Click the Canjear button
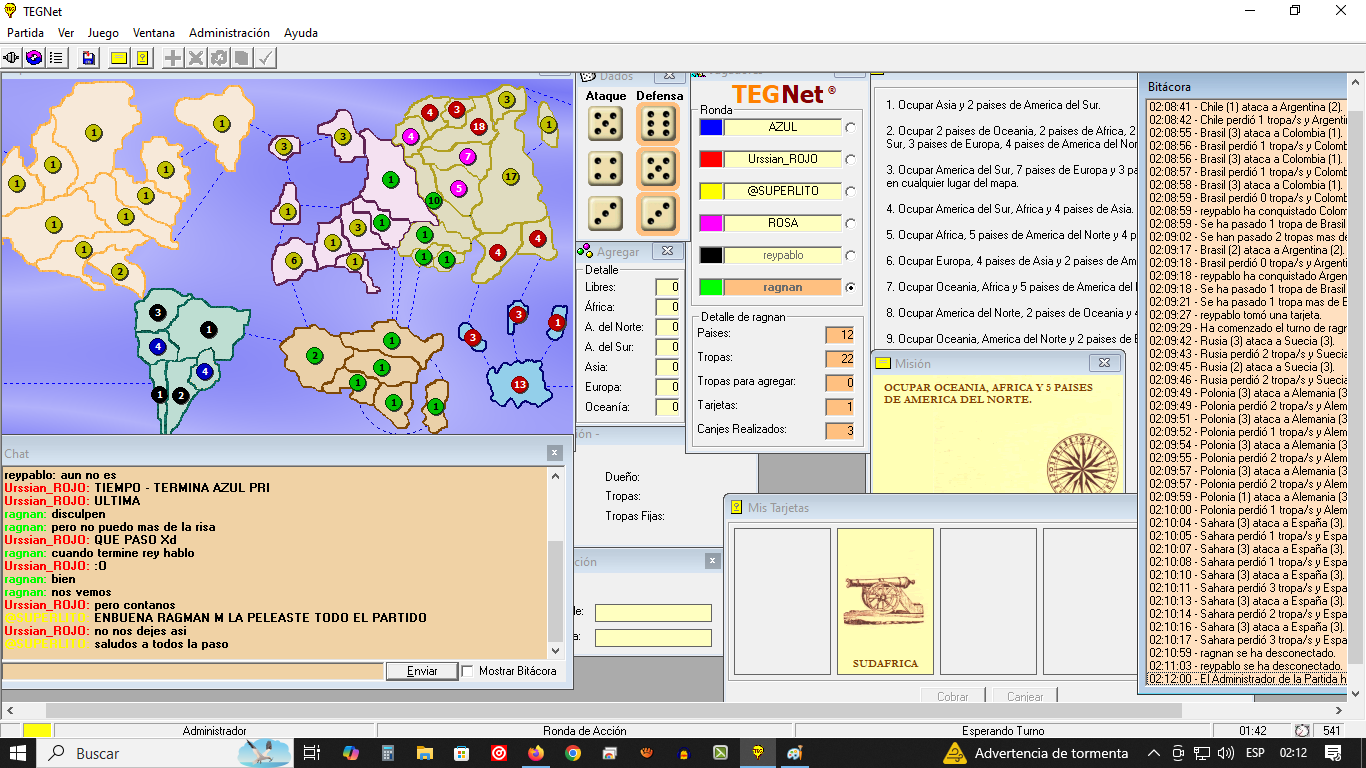The height and width of the screenshot is (768, 1366). coord(1025,696)
